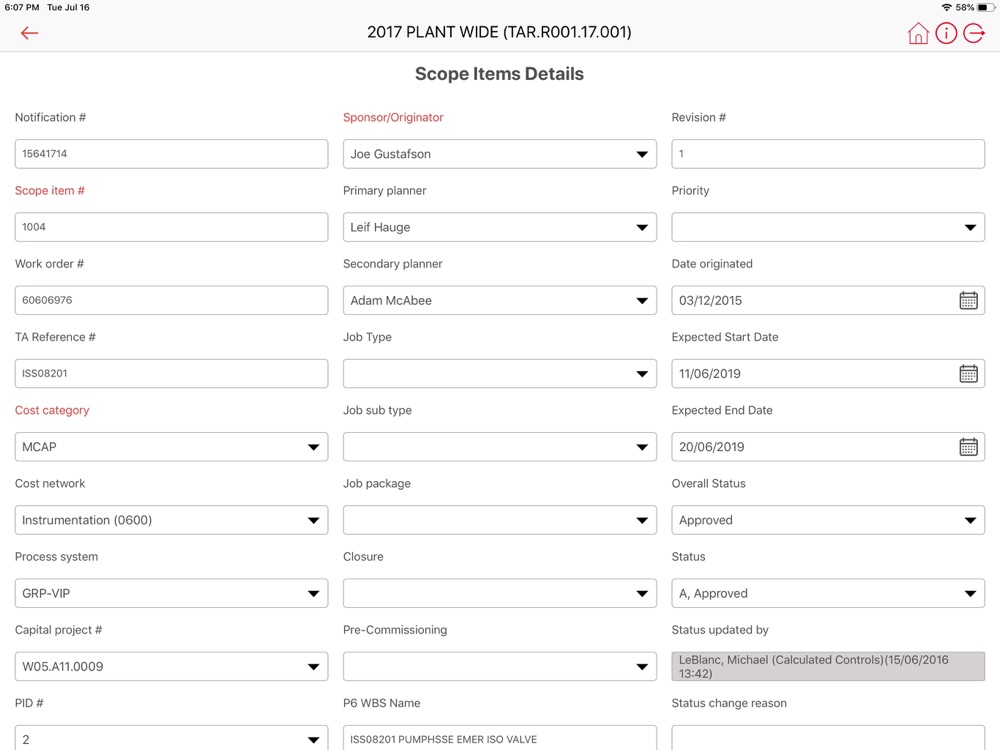1000x750 pixels.
Task: Open the Closure dropdown
Action: (x=499, y=593)
